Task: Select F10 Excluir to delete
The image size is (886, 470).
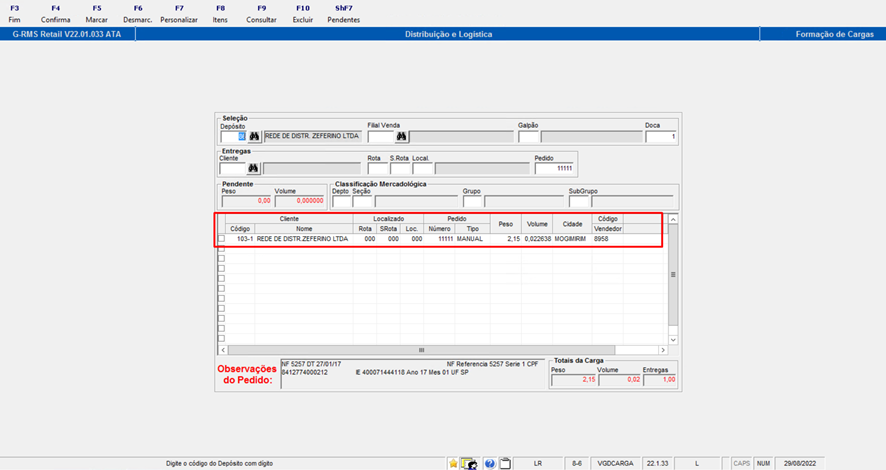Action: point(303,14)
